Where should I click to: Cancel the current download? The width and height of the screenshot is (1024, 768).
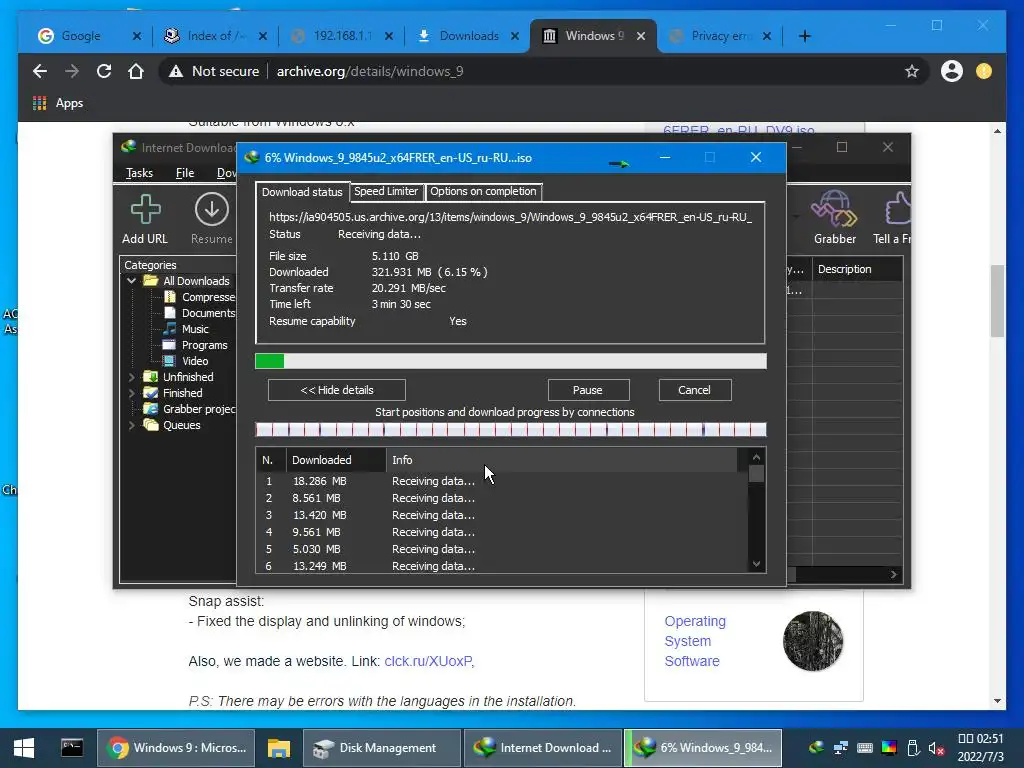[x=695, y=390]
